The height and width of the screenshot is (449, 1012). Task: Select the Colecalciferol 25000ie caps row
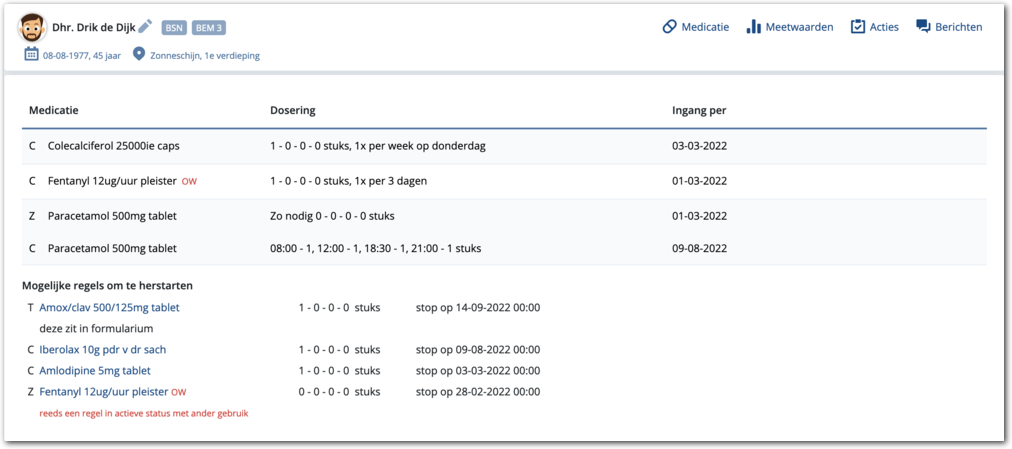click(113, 146)
